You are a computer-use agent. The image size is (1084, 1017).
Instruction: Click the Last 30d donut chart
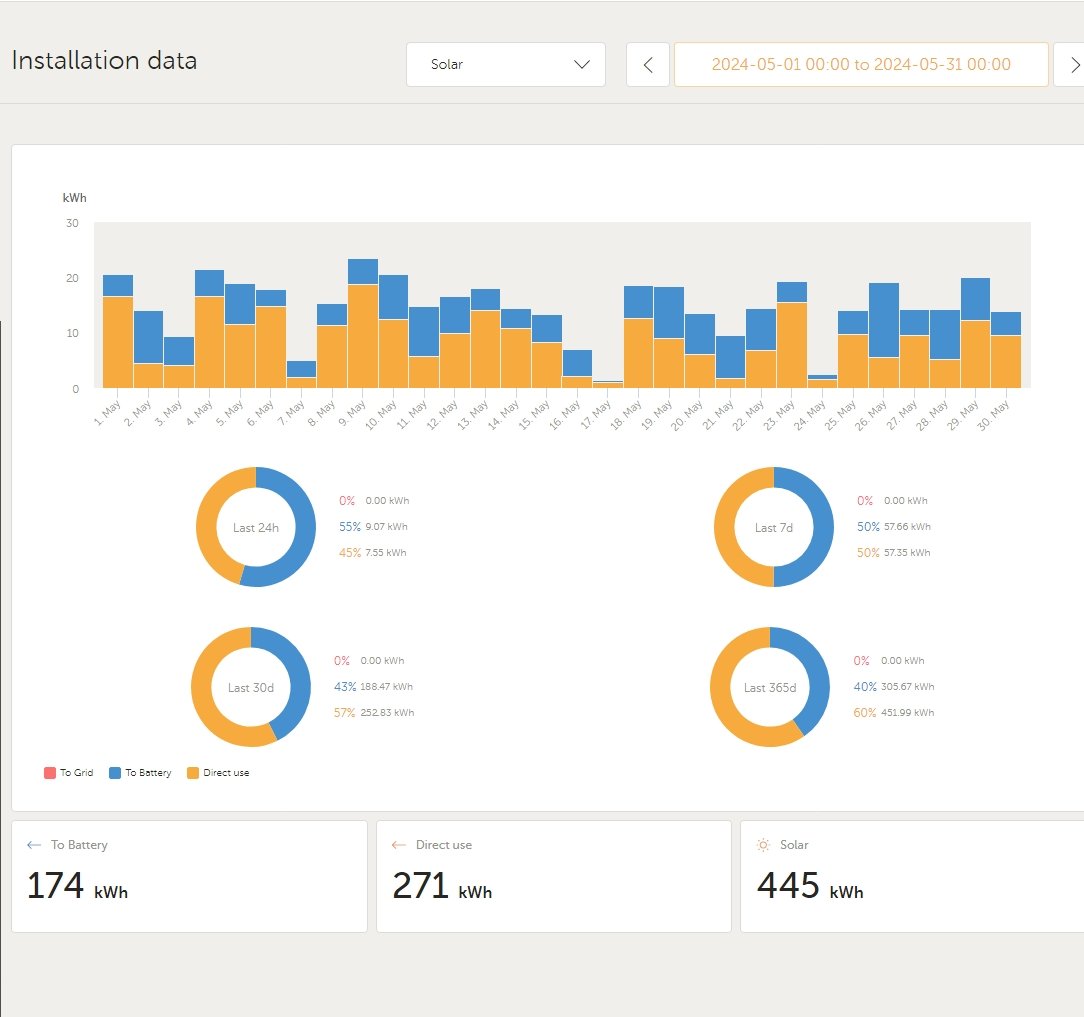[x=251, y=687]
